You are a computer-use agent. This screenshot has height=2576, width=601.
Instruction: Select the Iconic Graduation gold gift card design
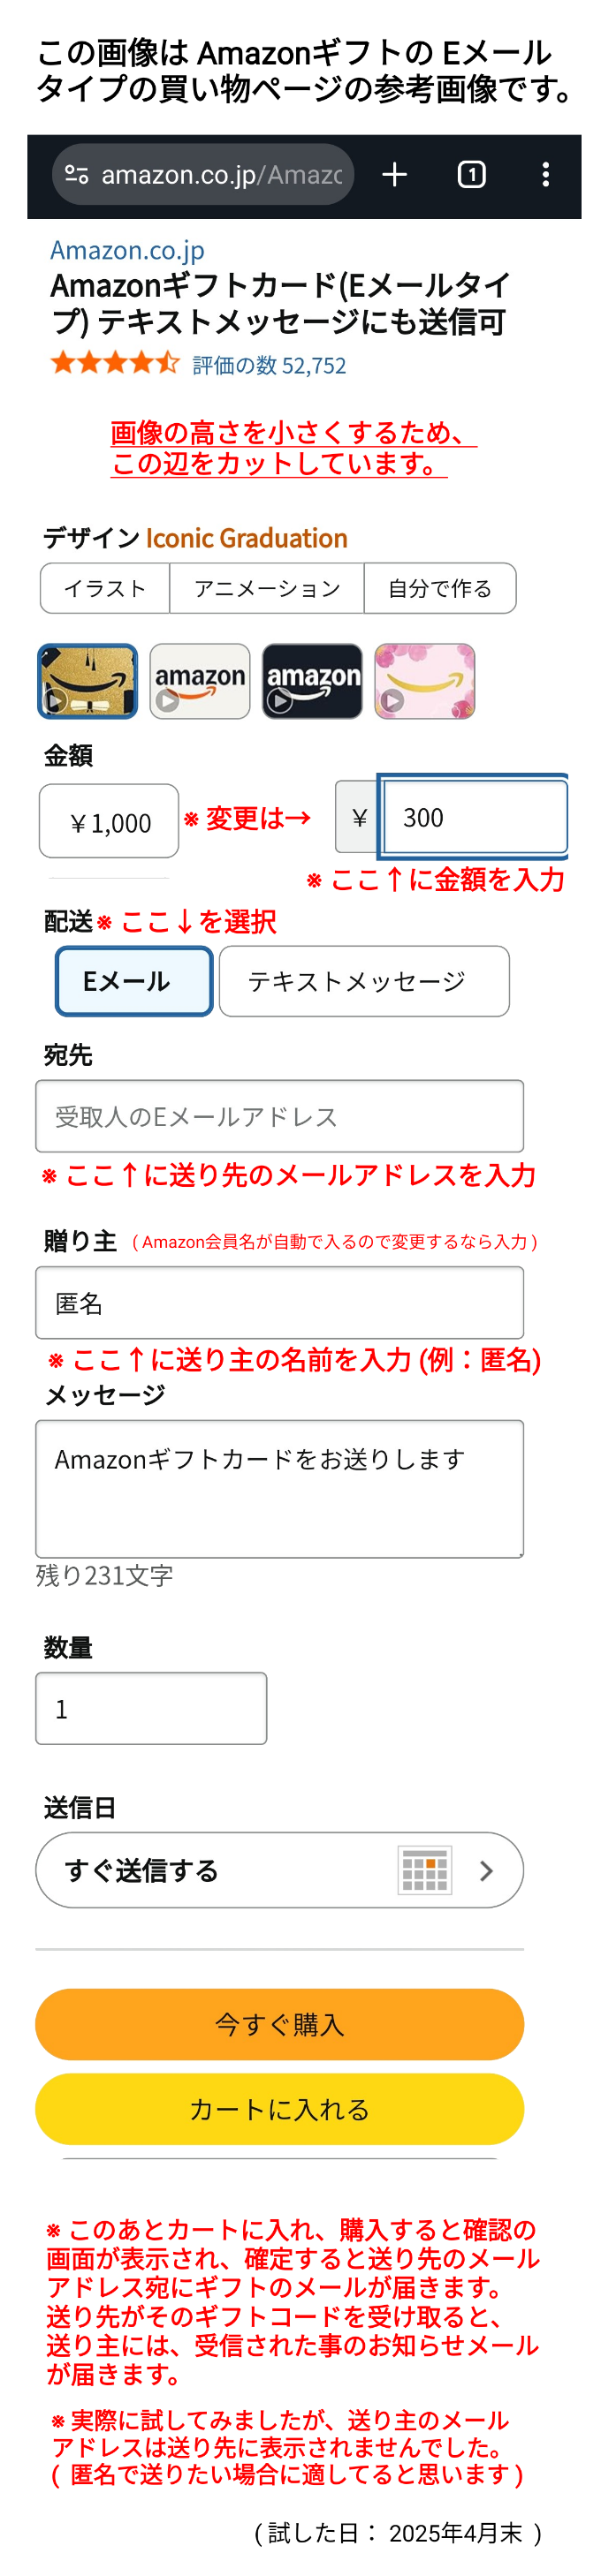point(87,681)
